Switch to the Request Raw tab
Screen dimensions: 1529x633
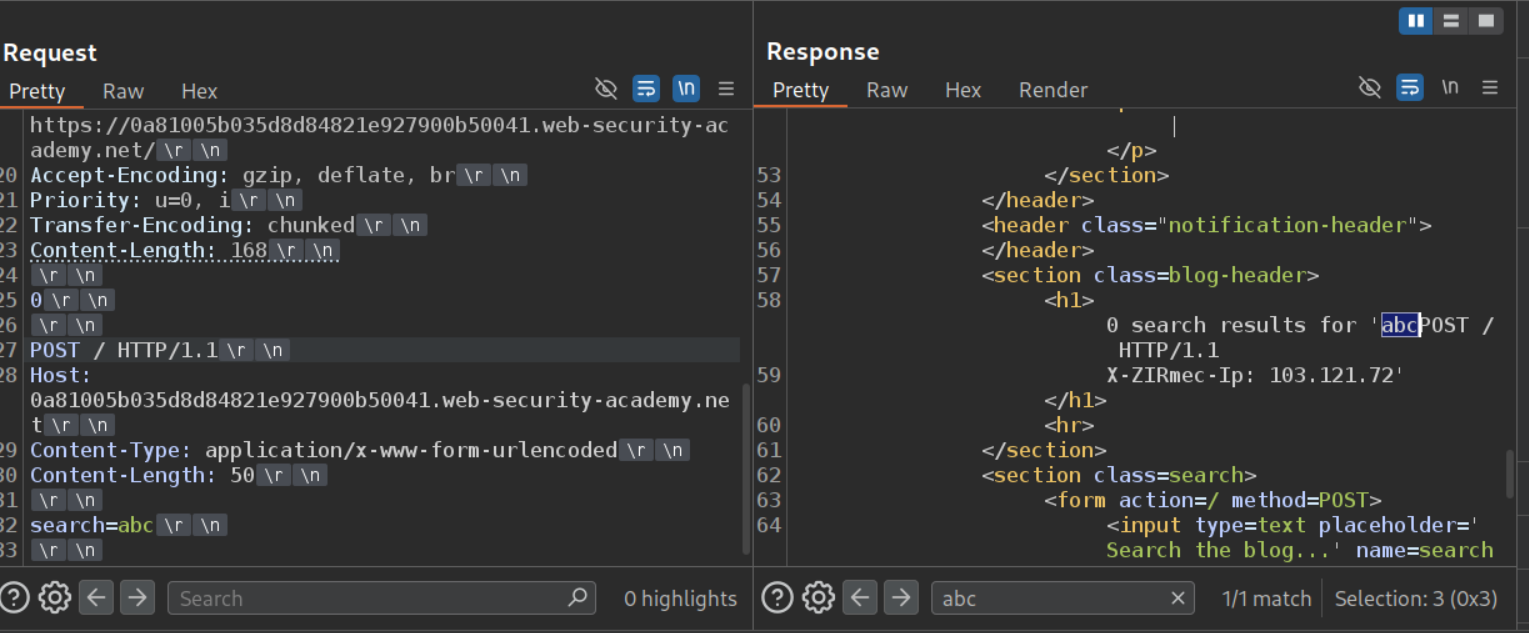123,91
